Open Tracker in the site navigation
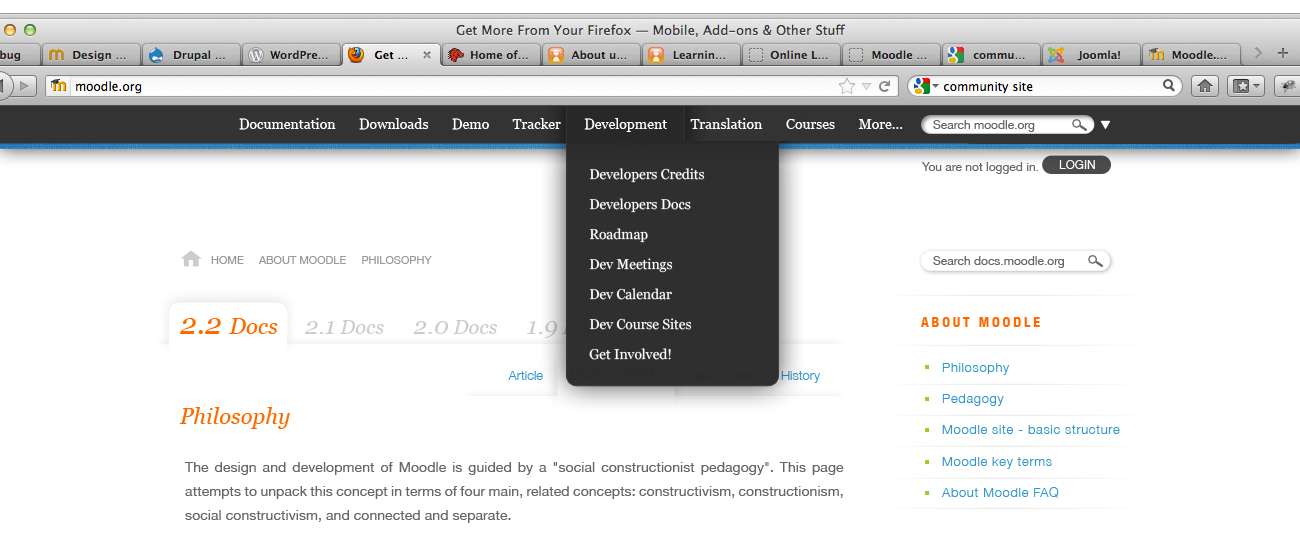Image resolution: width=1300 pixels, height=542 pixels. coord(536,124)
